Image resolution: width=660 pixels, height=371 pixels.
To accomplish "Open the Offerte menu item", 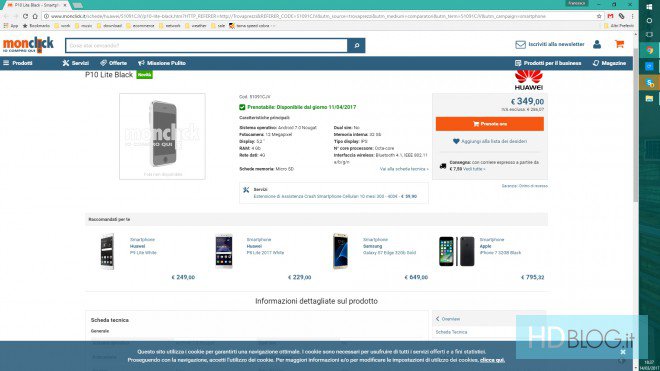I will tap(114, 63).
